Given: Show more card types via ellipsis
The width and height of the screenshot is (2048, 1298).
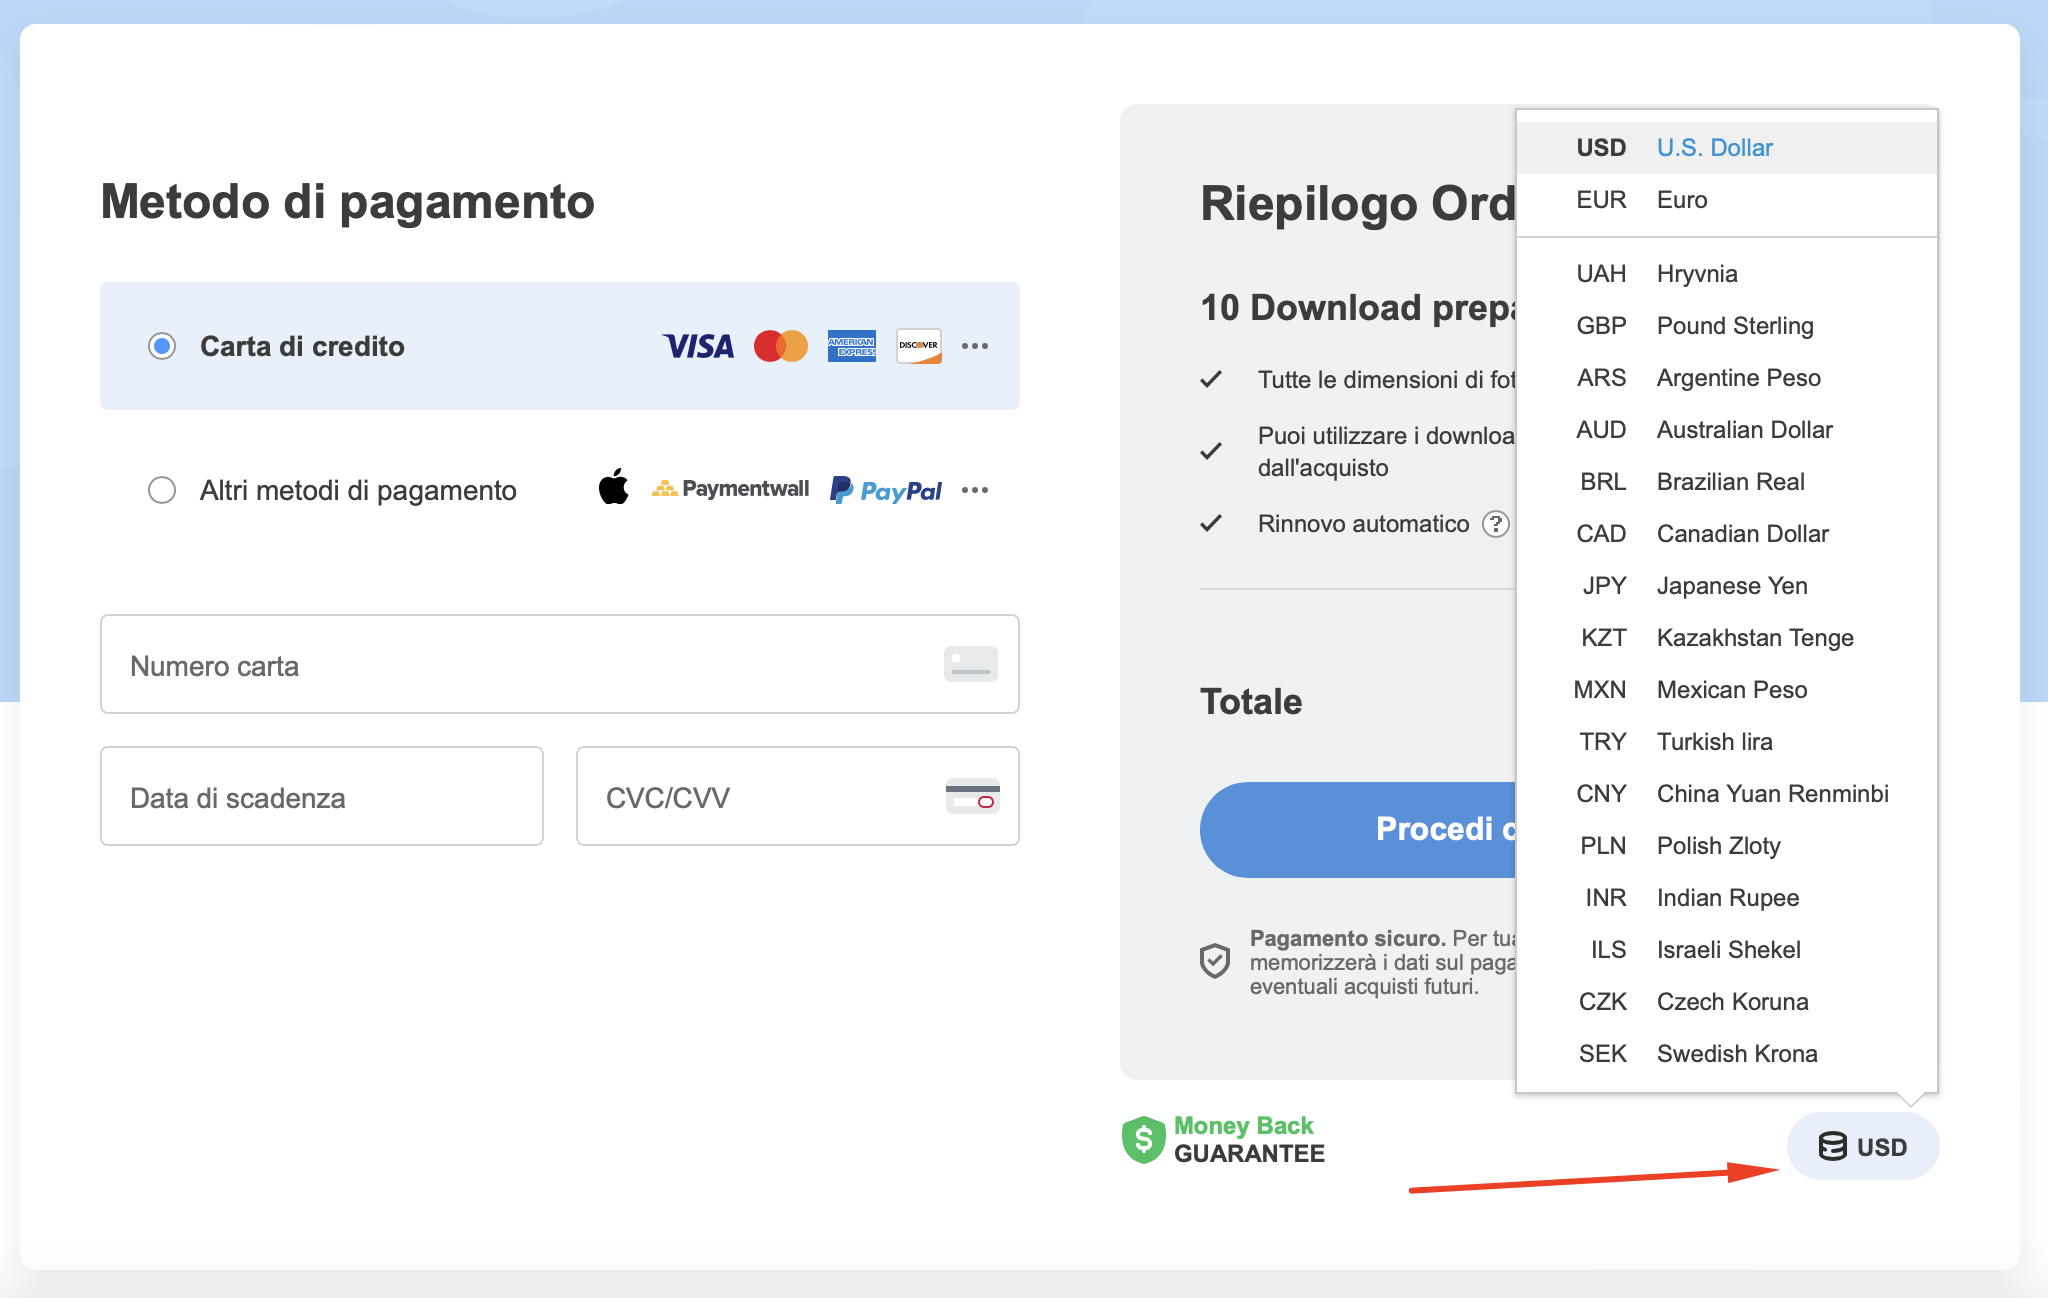Looking at the screenshot, I should (x=975, y=346).
